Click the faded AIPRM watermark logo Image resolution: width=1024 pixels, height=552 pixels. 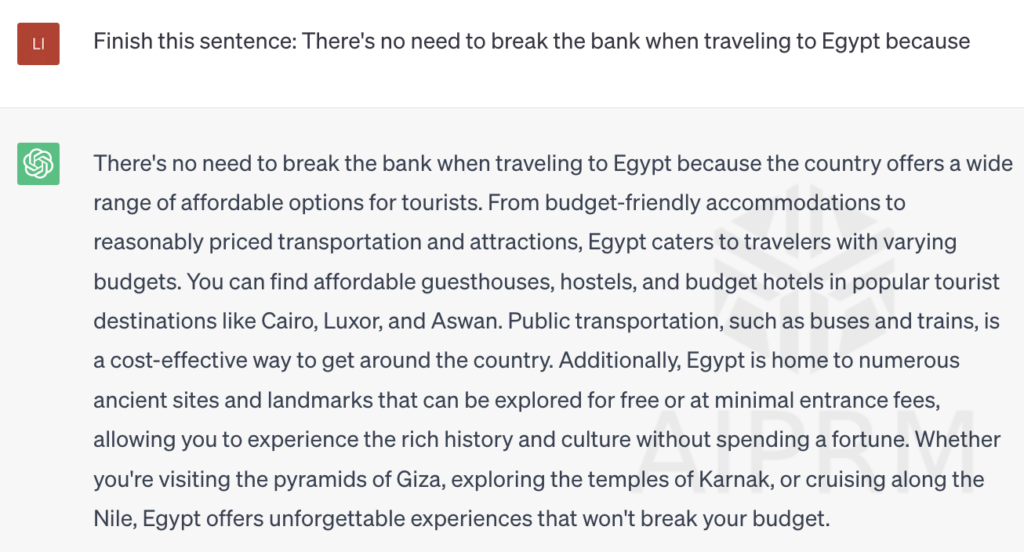[x=804, y=287]
